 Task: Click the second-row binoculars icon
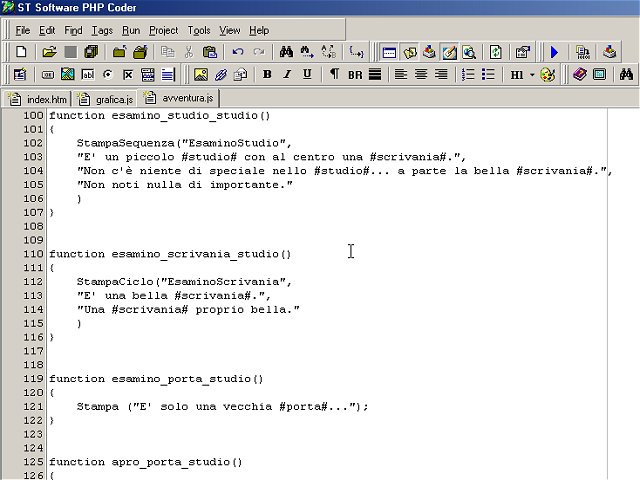pos(626,74)
